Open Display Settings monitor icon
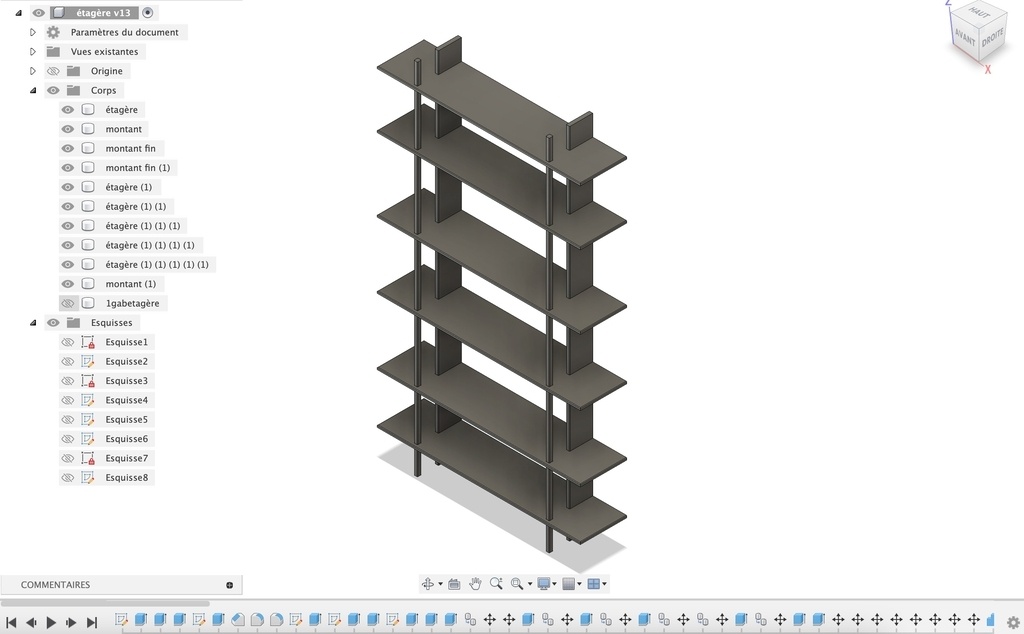Viewport: 1024px width, 634px height. coord(543,584)
